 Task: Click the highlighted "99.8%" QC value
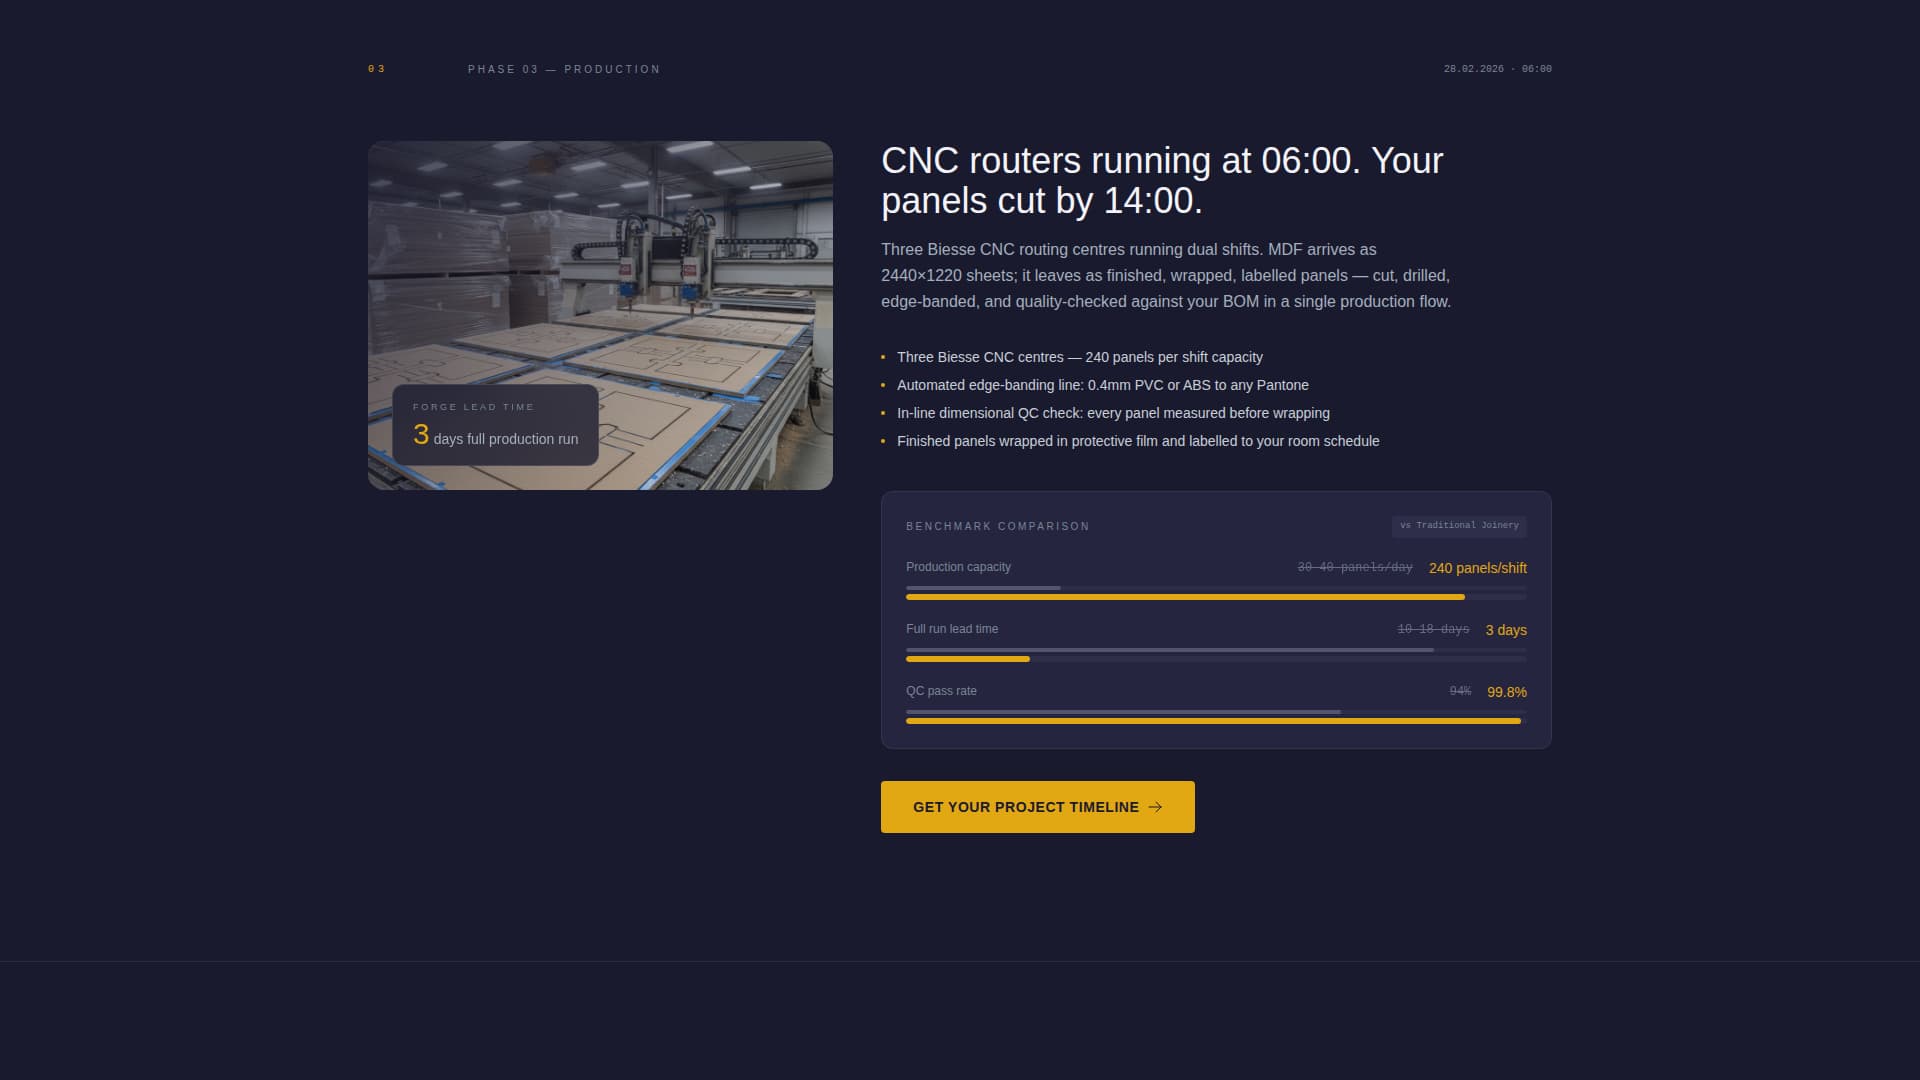[1506, 691]
